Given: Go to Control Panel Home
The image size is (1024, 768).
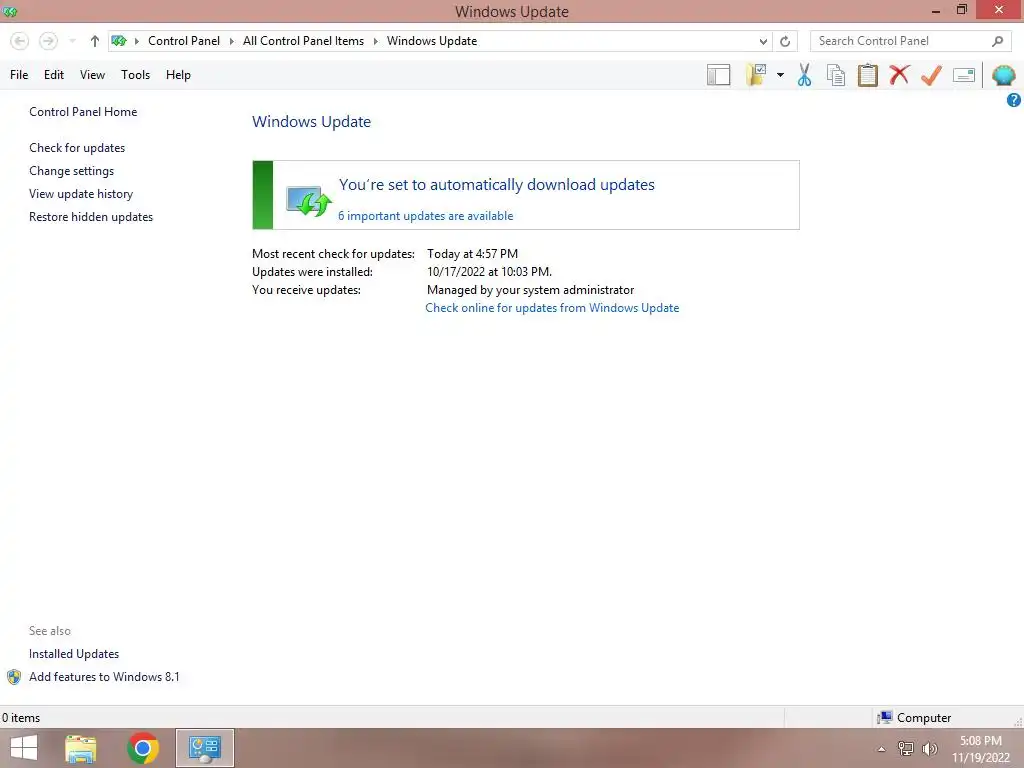Looking at the screenshot, I should coord(83,112).
